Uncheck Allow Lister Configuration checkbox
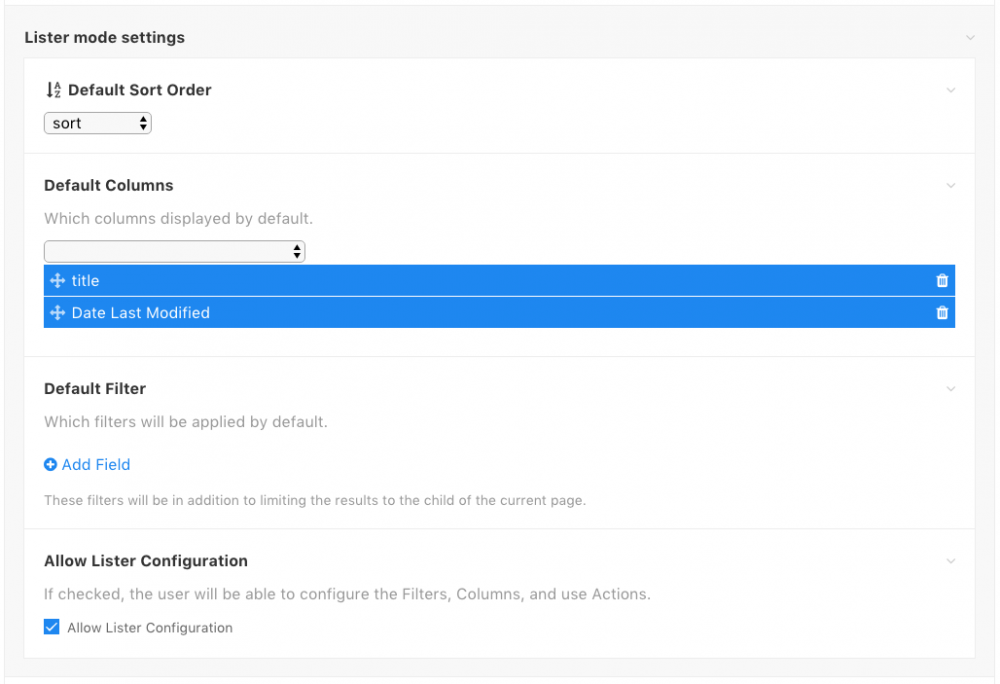The image size is (1000, 684). pos(52,628)
